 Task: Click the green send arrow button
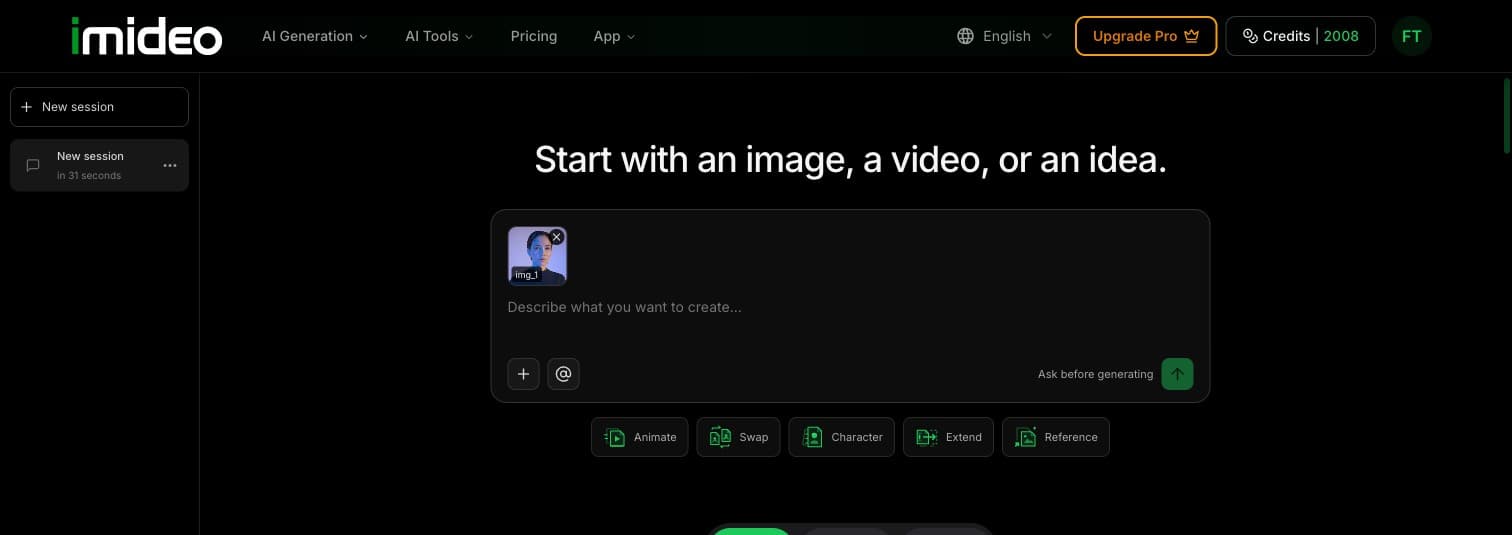(1177, 374)
